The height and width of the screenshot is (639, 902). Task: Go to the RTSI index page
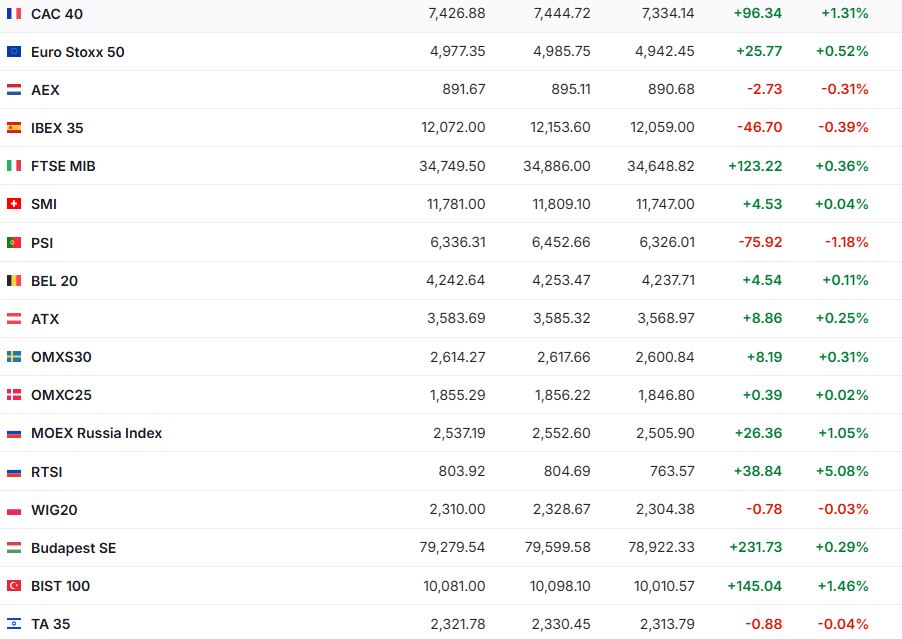point(47,472)
